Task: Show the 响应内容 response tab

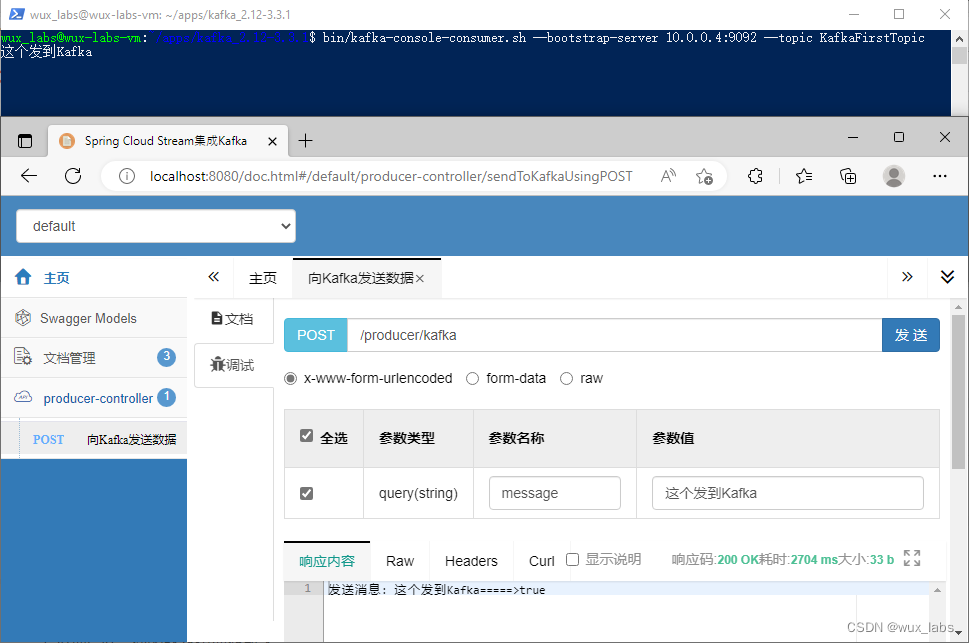Action: (327, 561)
